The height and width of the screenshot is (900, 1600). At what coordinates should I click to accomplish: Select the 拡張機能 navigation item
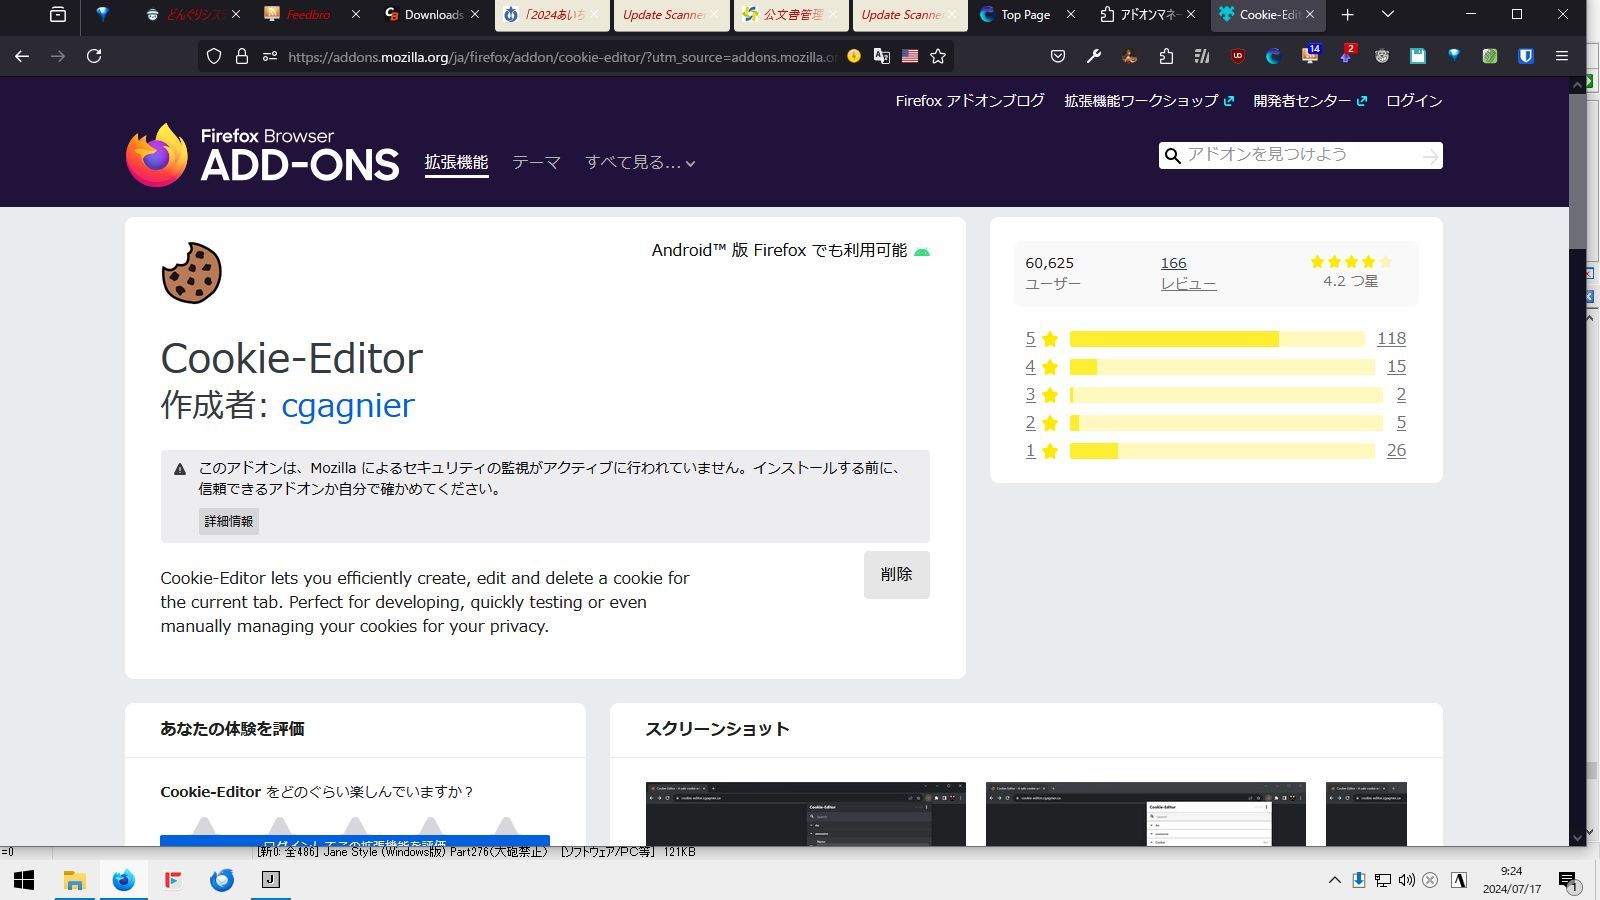click(456, 162)
